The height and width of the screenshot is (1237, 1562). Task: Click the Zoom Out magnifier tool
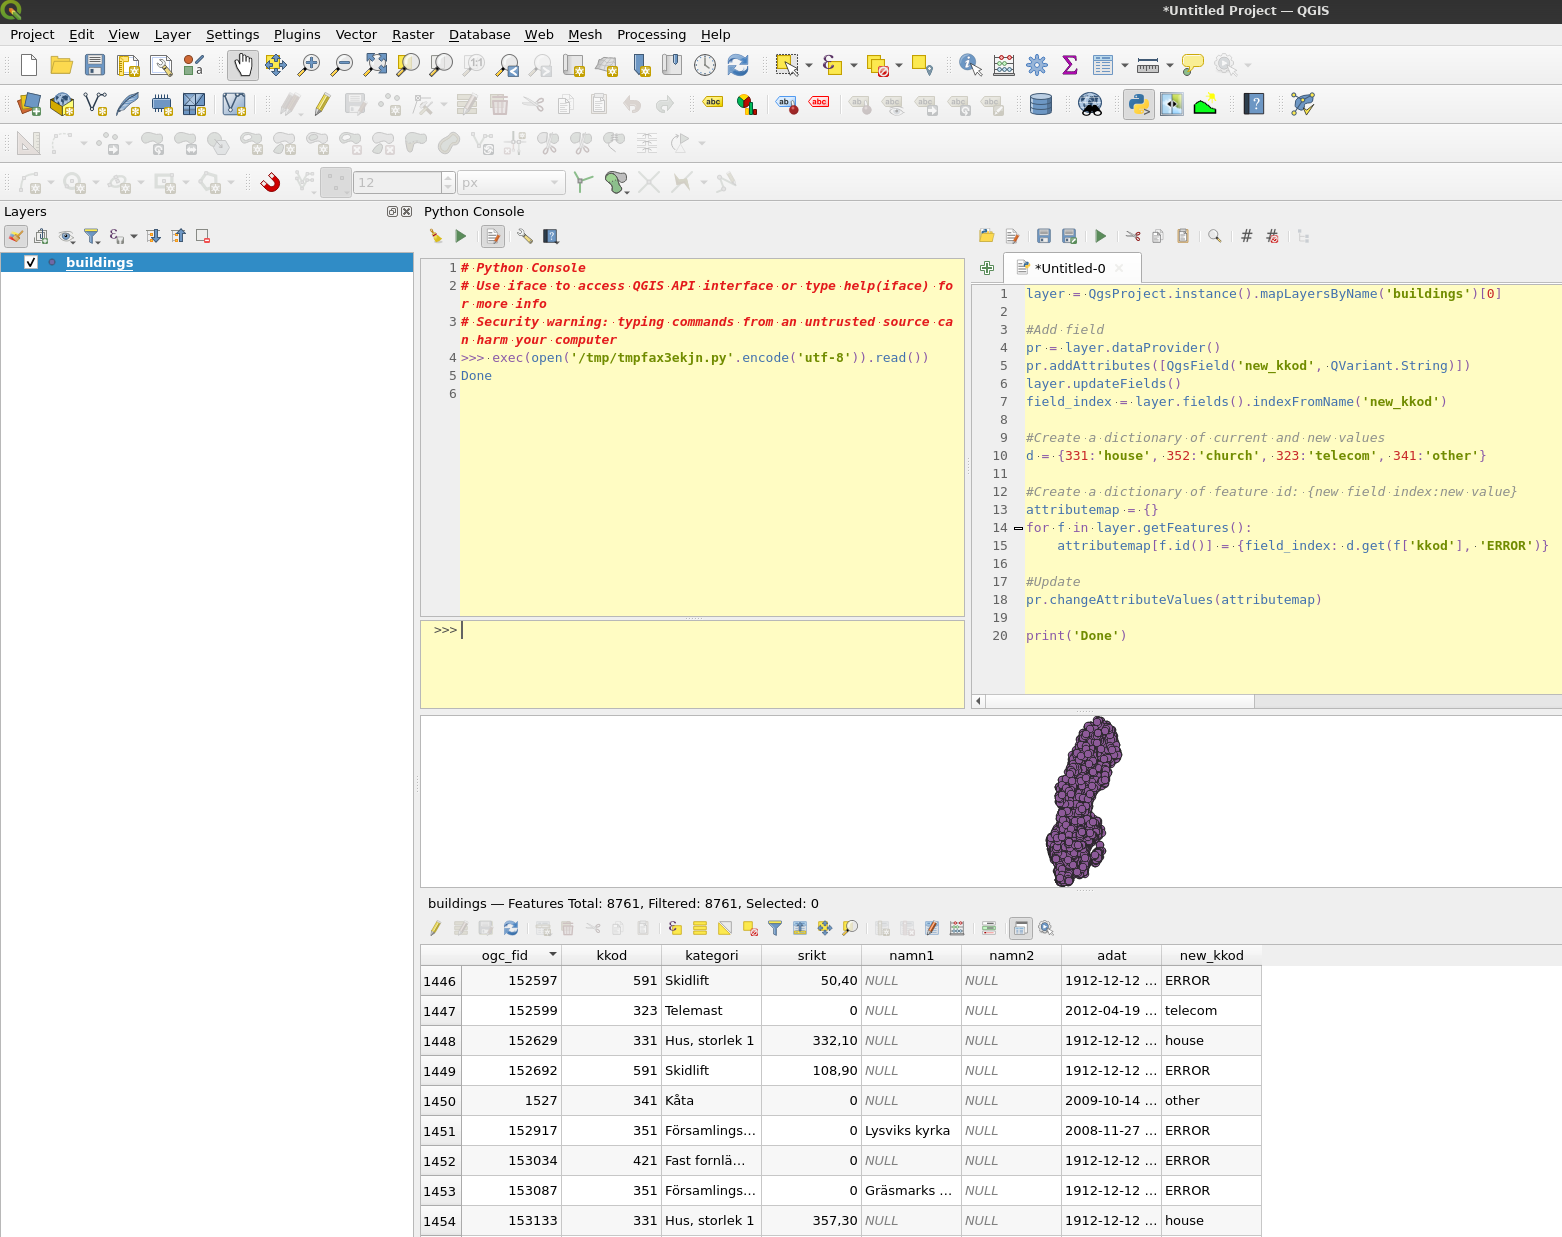342,65
